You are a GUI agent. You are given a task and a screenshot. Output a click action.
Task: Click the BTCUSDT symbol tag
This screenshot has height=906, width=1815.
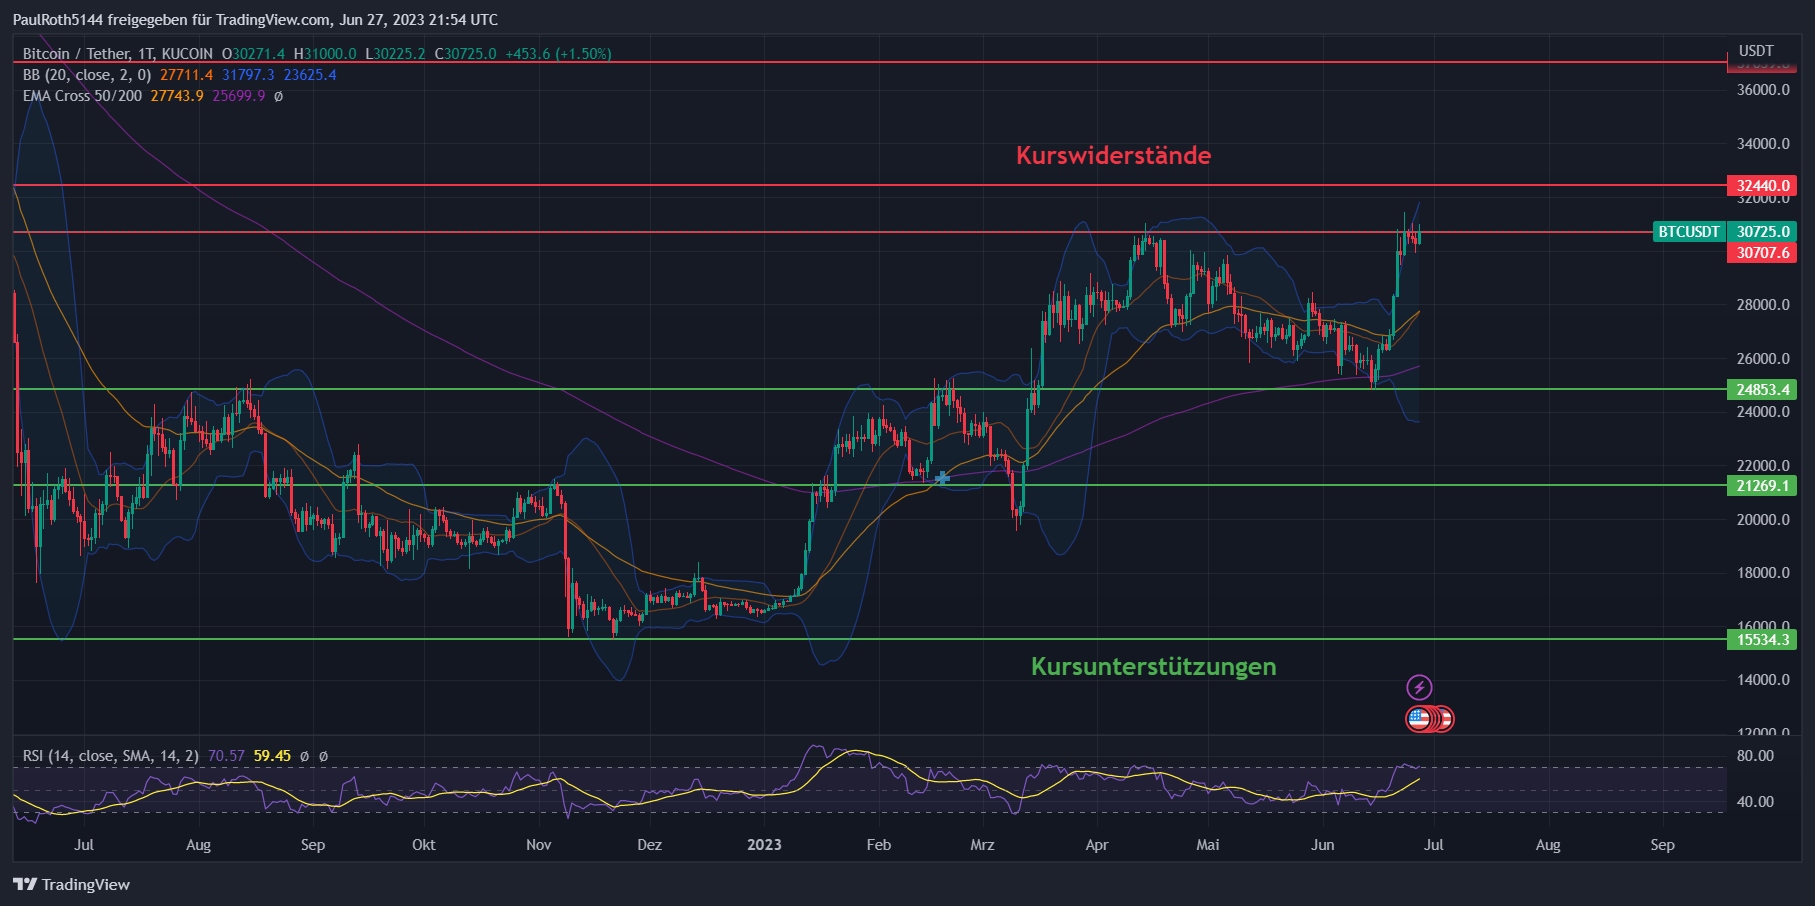(1689, 232)
